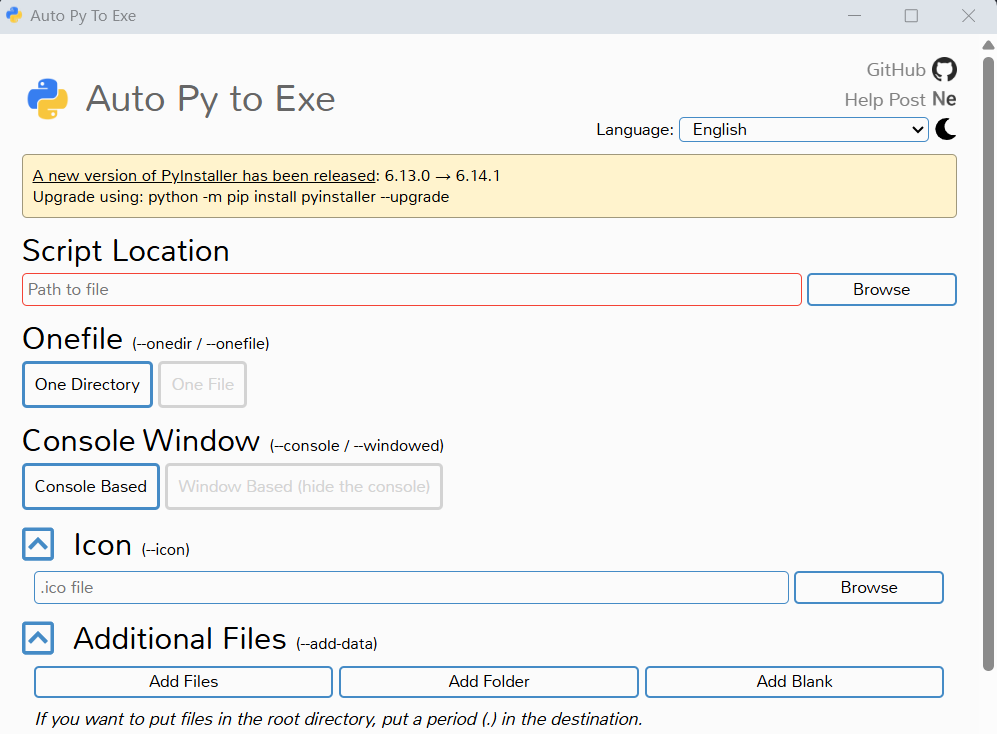
Task: Open the new PyInstaller version release link
Action: pyautogui.click(x=204, y=176)
